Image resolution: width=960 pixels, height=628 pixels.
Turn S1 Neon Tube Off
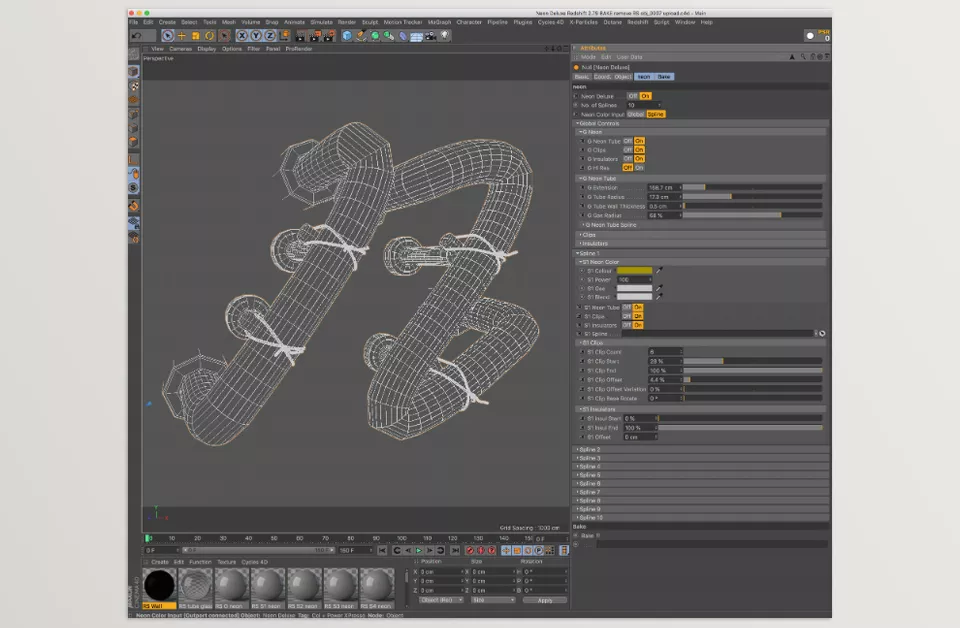(x=627, y=307)
